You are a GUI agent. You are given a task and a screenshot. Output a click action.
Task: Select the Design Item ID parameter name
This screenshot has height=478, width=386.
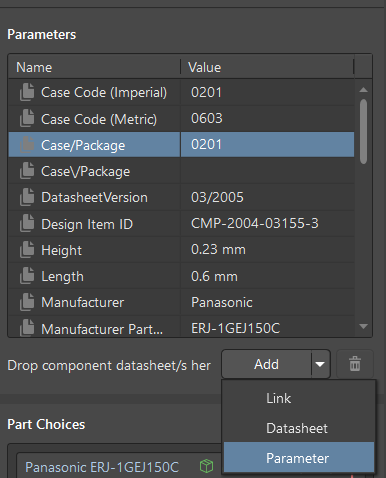[x=87, y=224]
